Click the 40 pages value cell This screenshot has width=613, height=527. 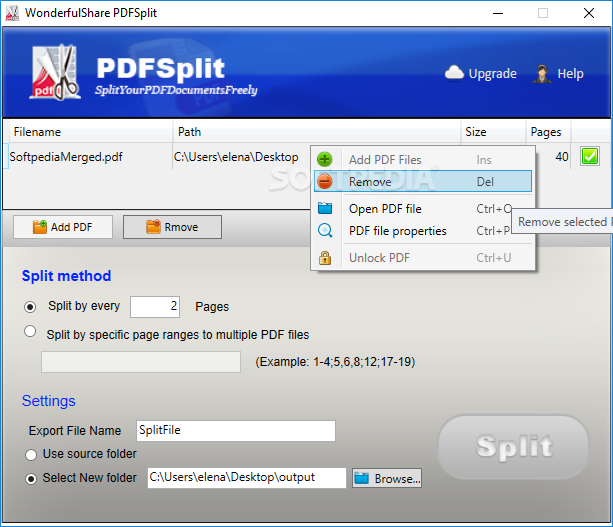coord(562,157)
